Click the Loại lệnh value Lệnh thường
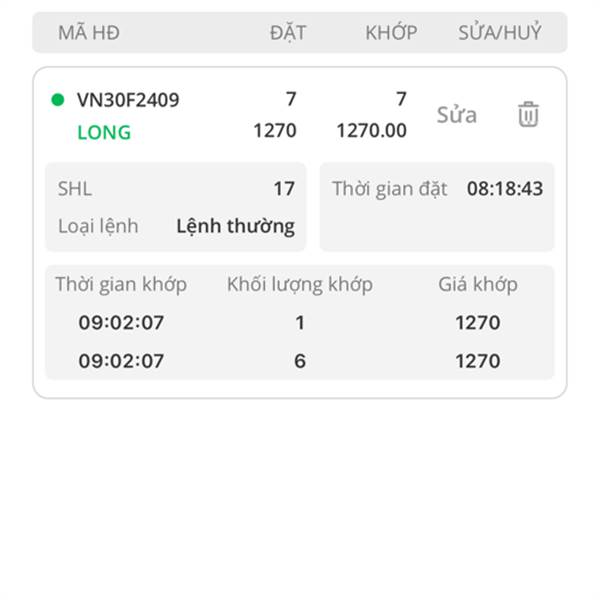Screen dimensions: 600x600 [235, 226]
